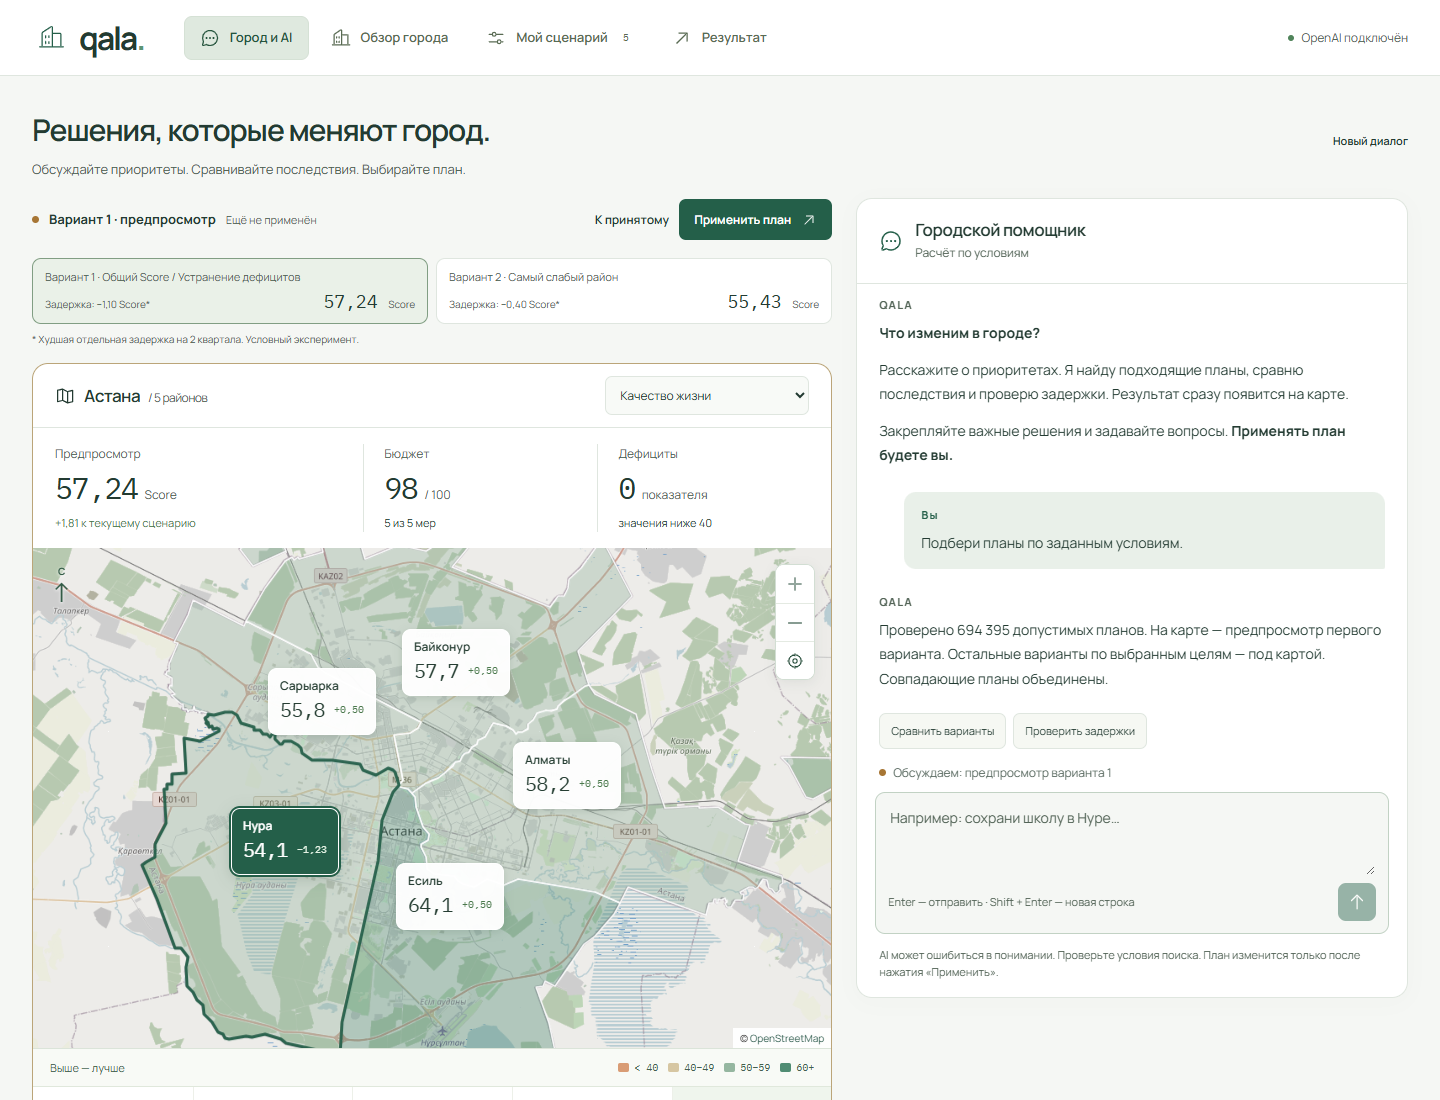1440x1100 pixels.
Task: Select the Сарыарка district card on map
Action: 322,701
